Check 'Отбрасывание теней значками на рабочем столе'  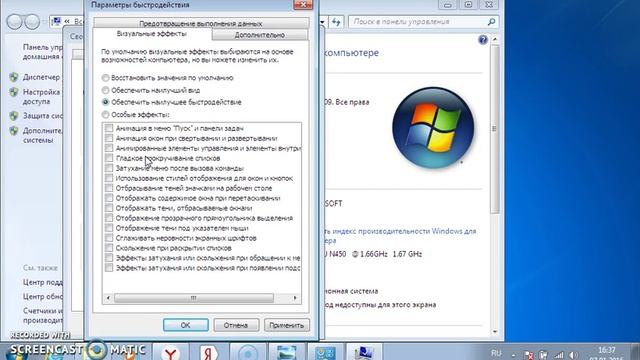click(109, 188)
